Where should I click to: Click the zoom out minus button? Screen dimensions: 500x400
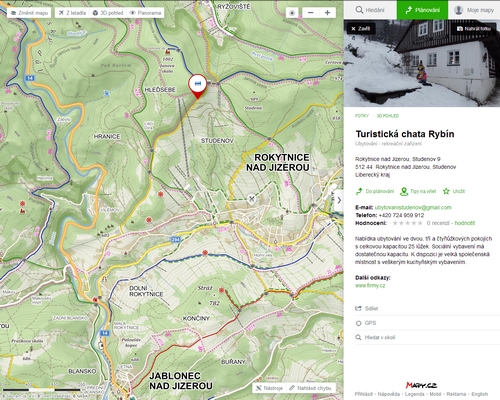coord(311,13)
